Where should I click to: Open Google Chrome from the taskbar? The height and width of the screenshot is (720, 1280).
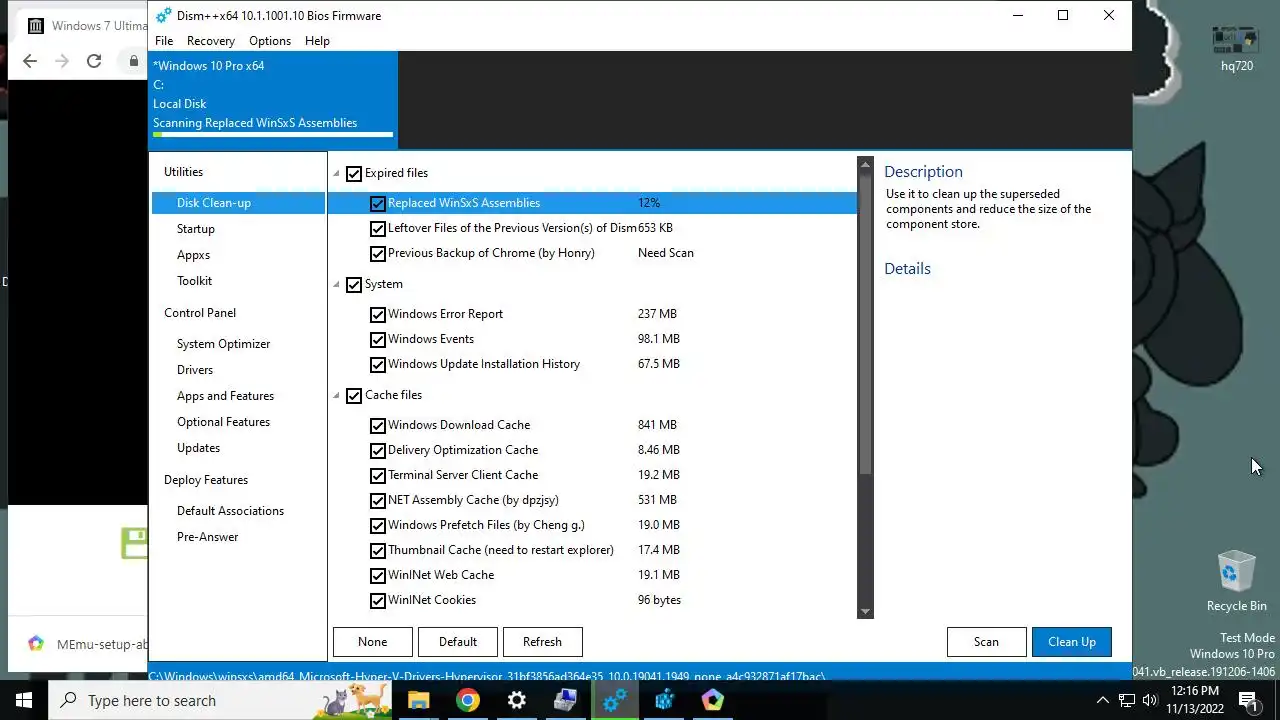point(467,700)
